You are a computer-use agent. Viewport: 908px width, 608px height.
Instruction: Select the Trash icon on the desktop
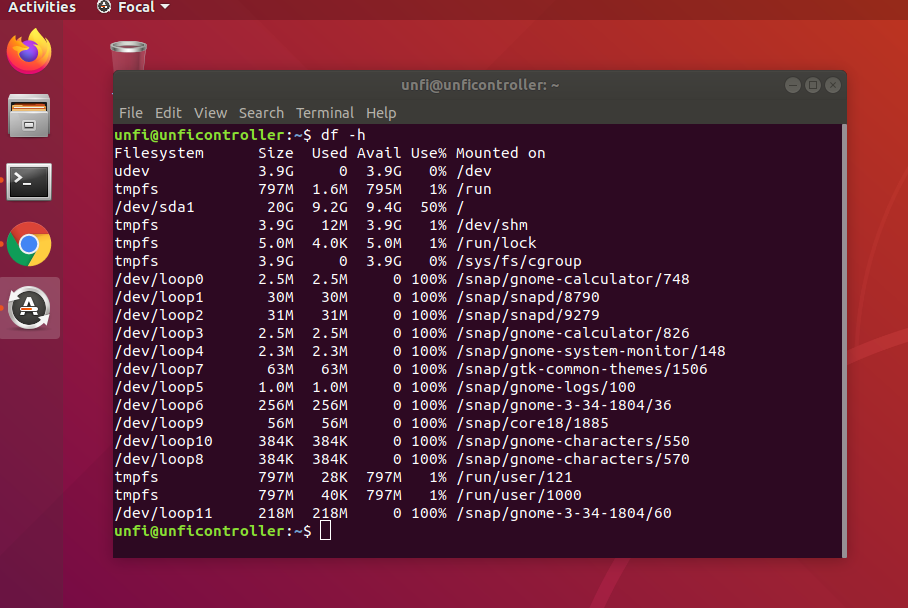pyautogui.click(x=129, y=56)
